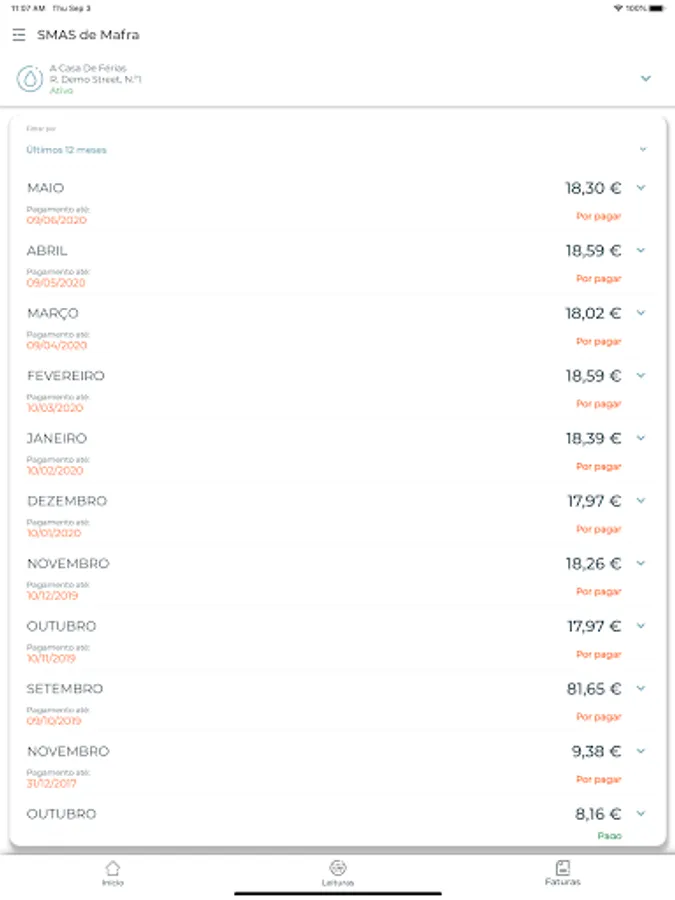Expand the MAIO invoice details
The width and height of the screenshot is (675, 900).
(x=641, y=187)
